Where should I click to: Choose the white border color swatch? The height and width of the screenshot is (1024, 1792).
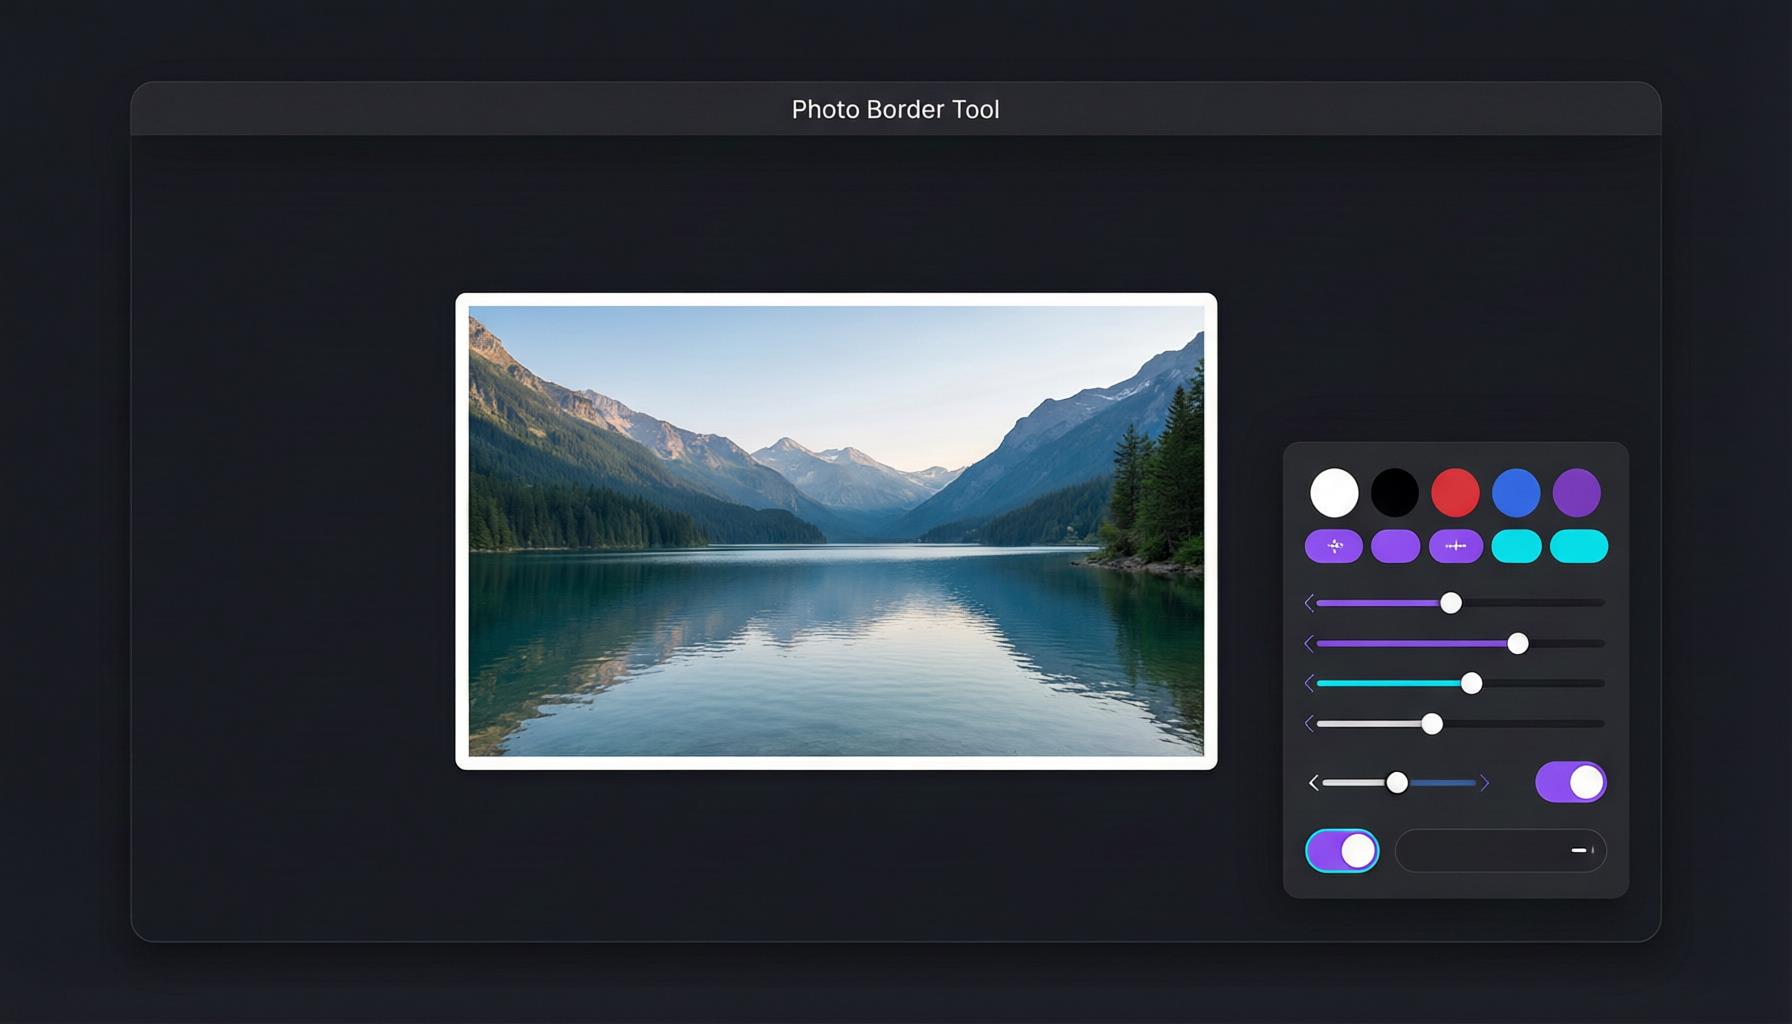tap(1334, 493)
